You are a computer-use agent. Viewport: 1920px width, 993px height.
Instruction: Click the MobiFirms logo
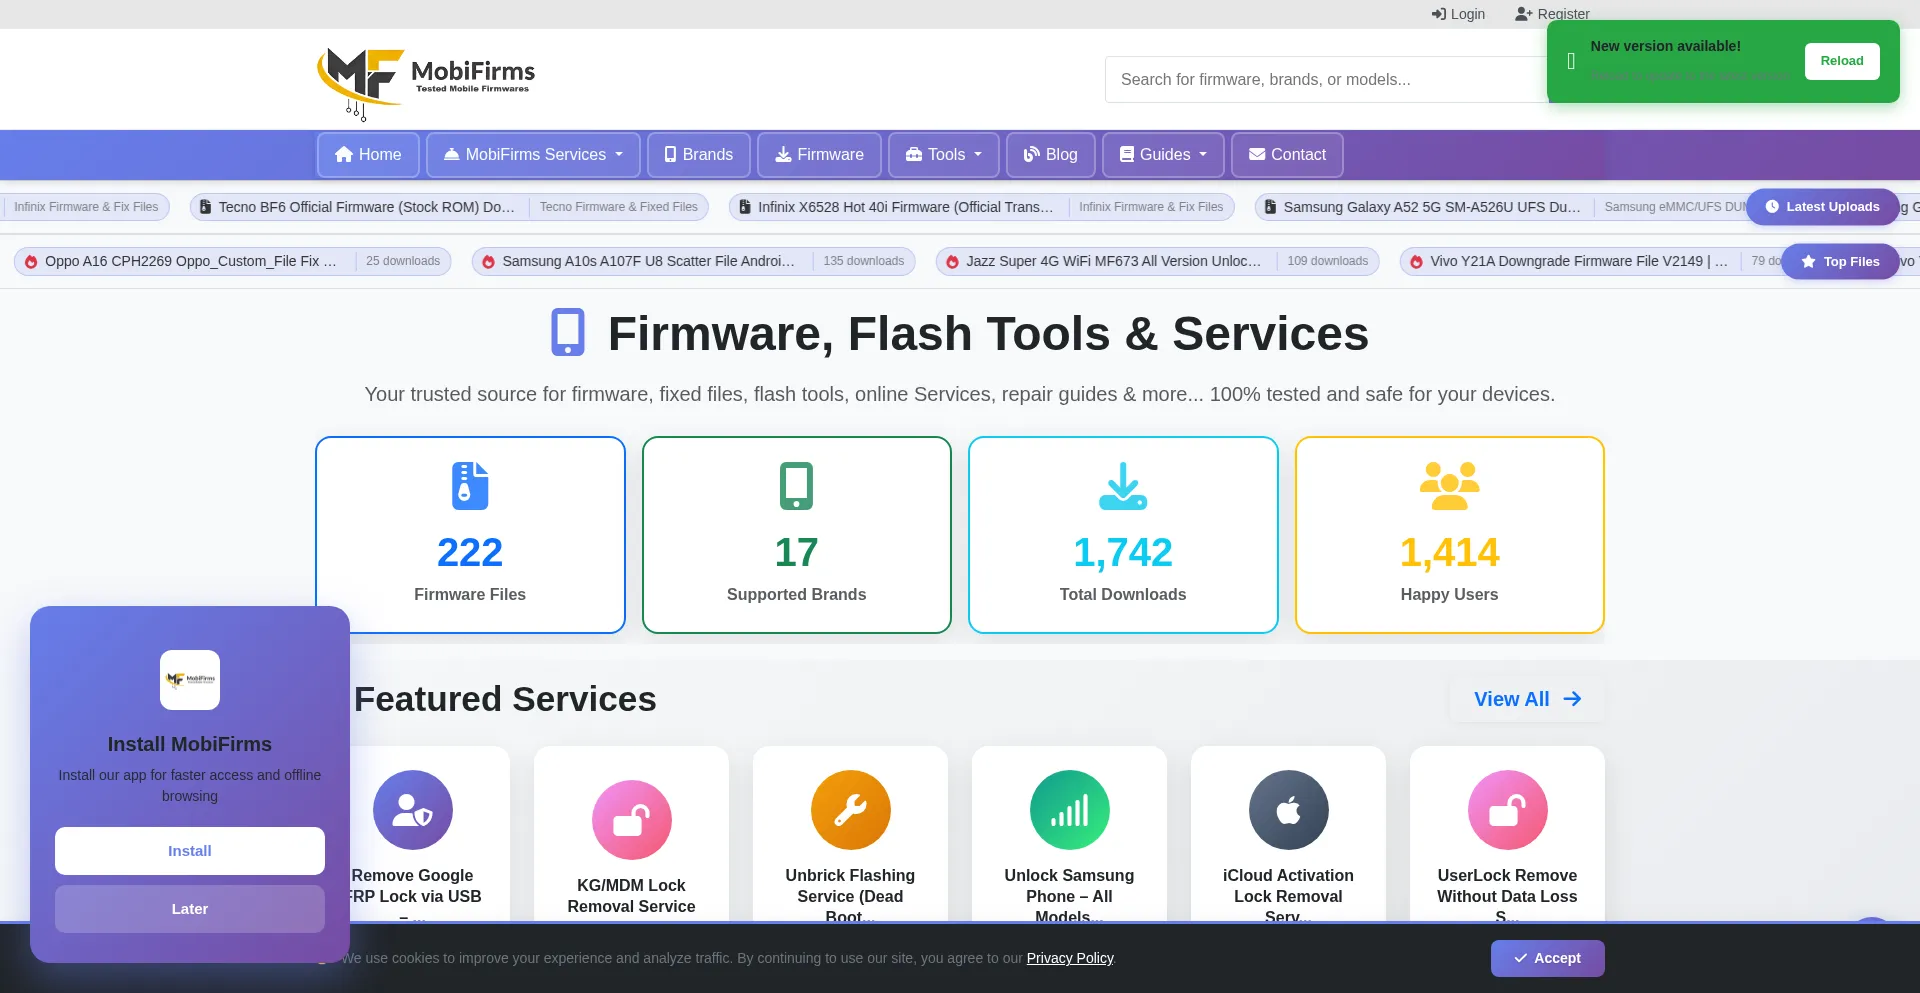point(426,84)
